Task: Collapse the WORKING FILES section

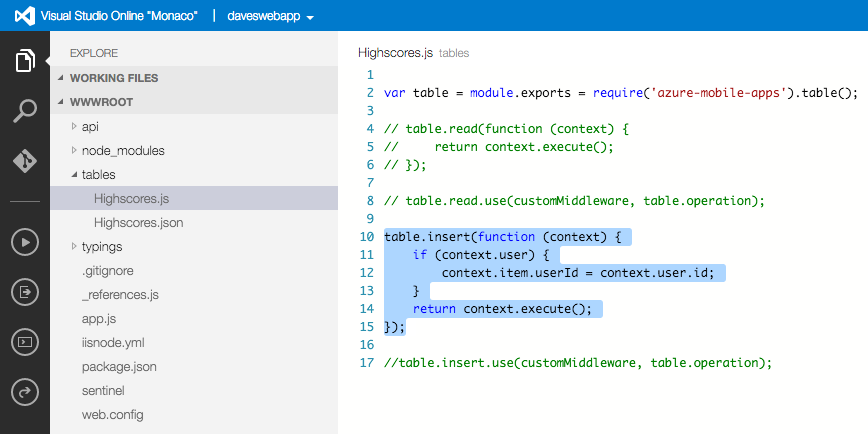Action: pyautogui.click(x=113, y=78)
